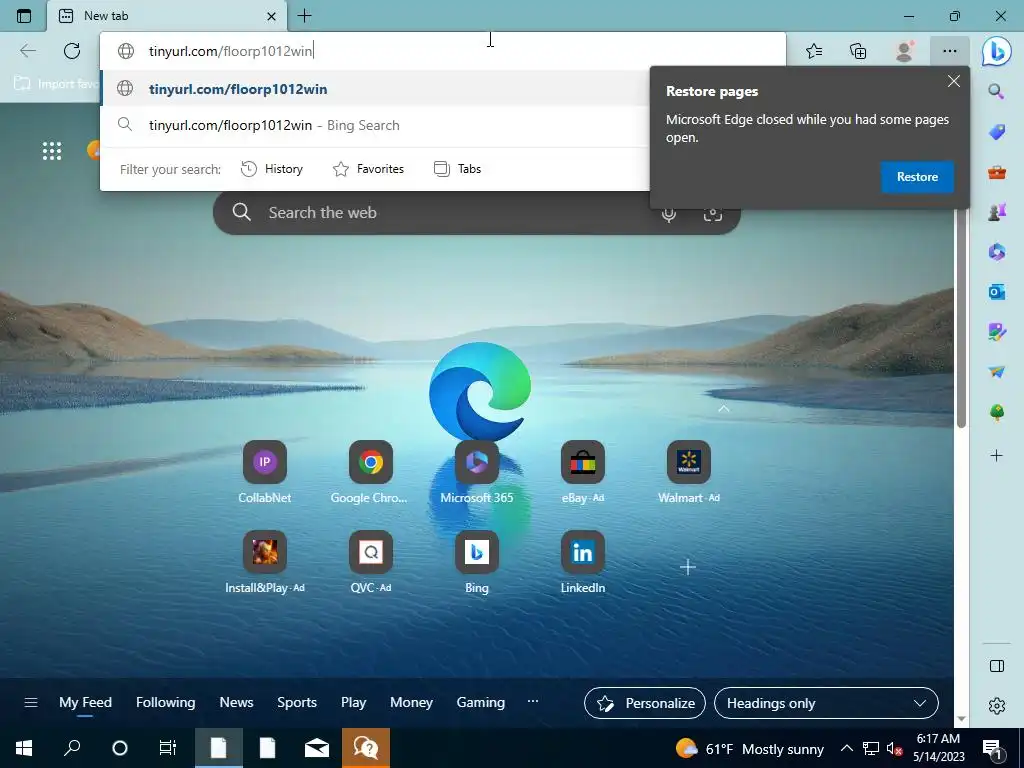Open Microsoft 365 quick link
This screenshot has width=1024, height=768.
click(x=477, y=462)
